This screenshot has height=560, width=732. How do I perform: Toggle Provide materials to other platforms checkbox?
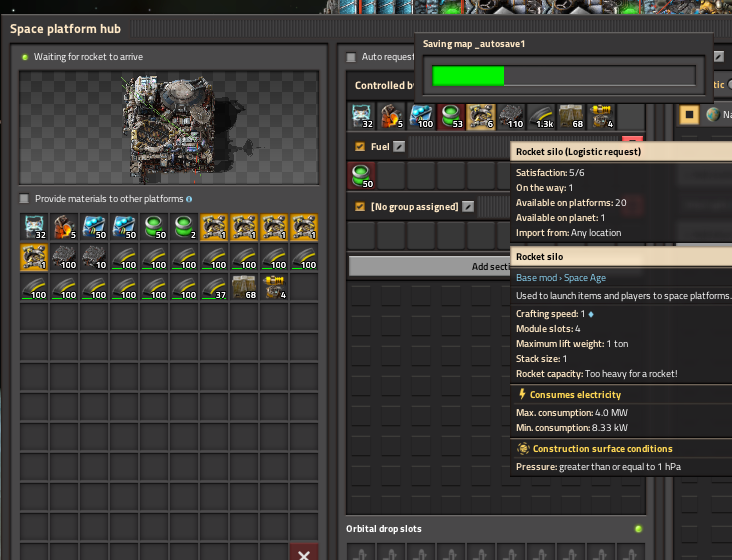point(24,199)
